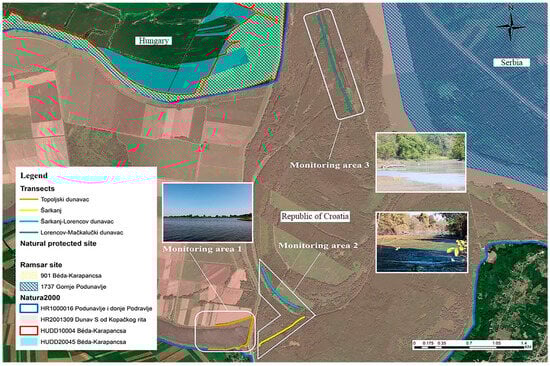
Task: Click the blue Šarkanj-Lorencov line symbol
Action: [x=29, y=221]
